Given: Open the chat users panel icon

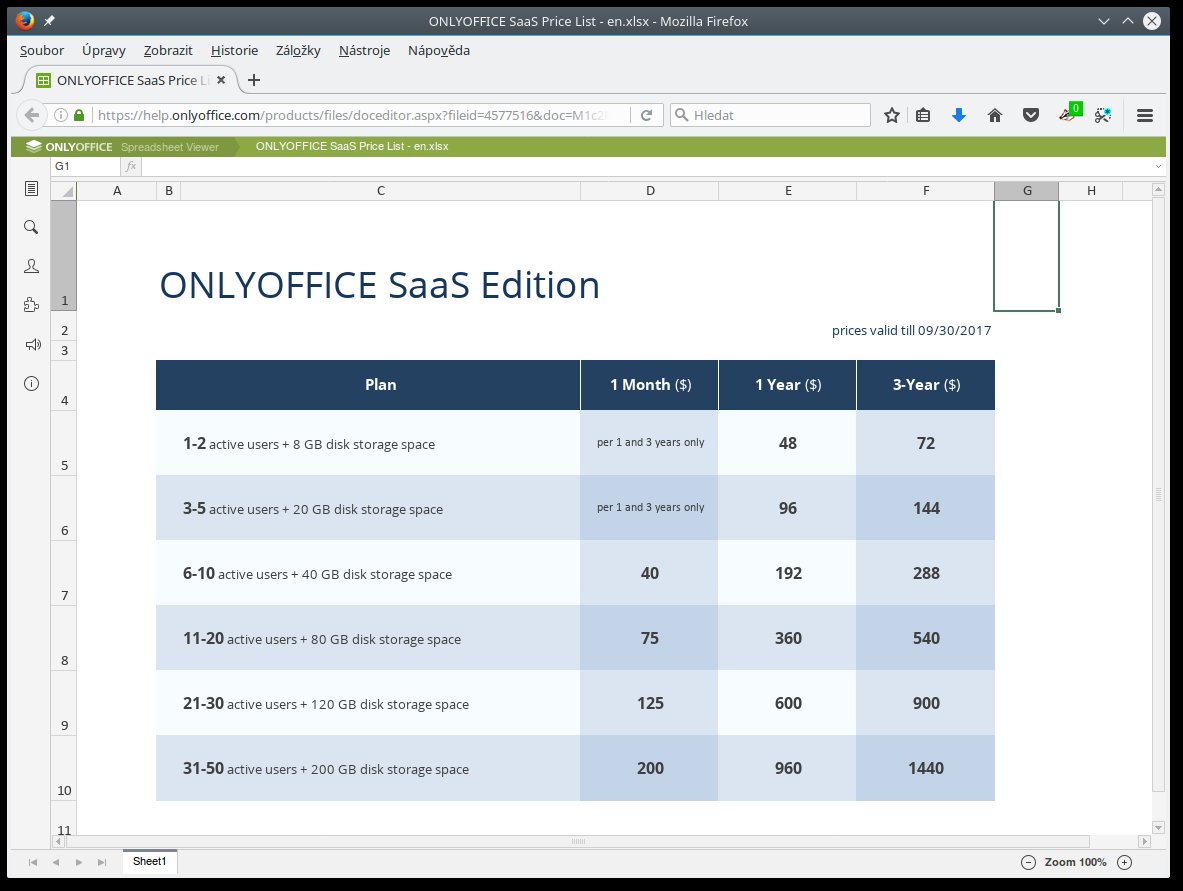Looking at the screenshot, I should coord(31,266).
